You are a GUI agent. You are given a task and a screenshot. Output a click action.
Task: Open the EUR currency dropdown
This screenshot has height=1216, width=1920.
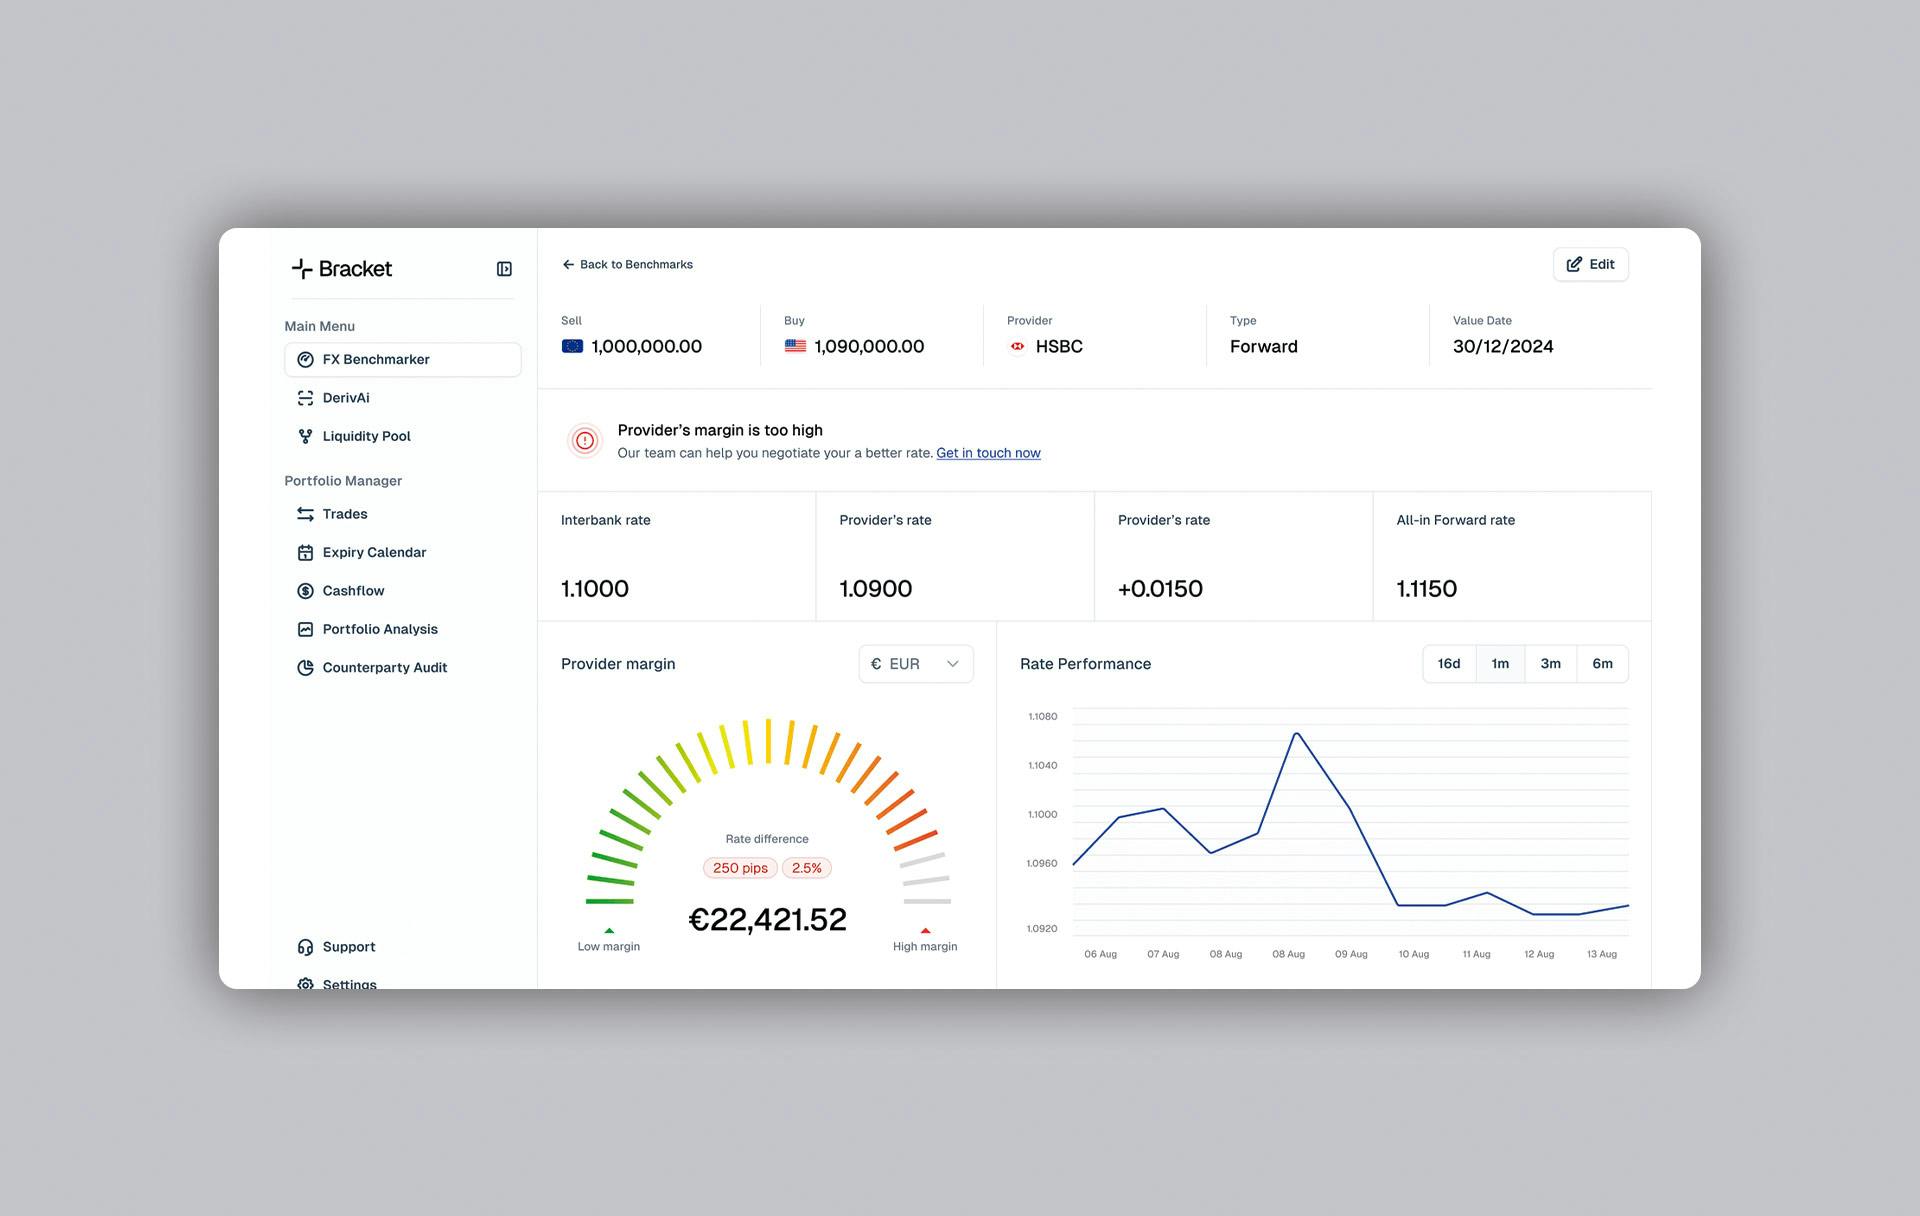[x=915, y=664]
